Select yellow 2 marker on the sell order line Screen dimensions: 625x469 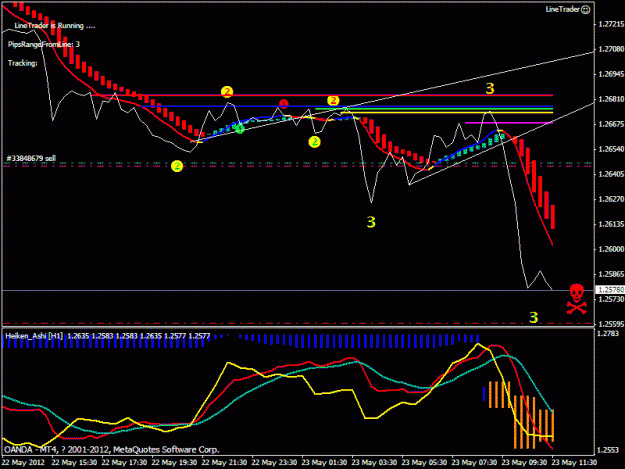177,166
